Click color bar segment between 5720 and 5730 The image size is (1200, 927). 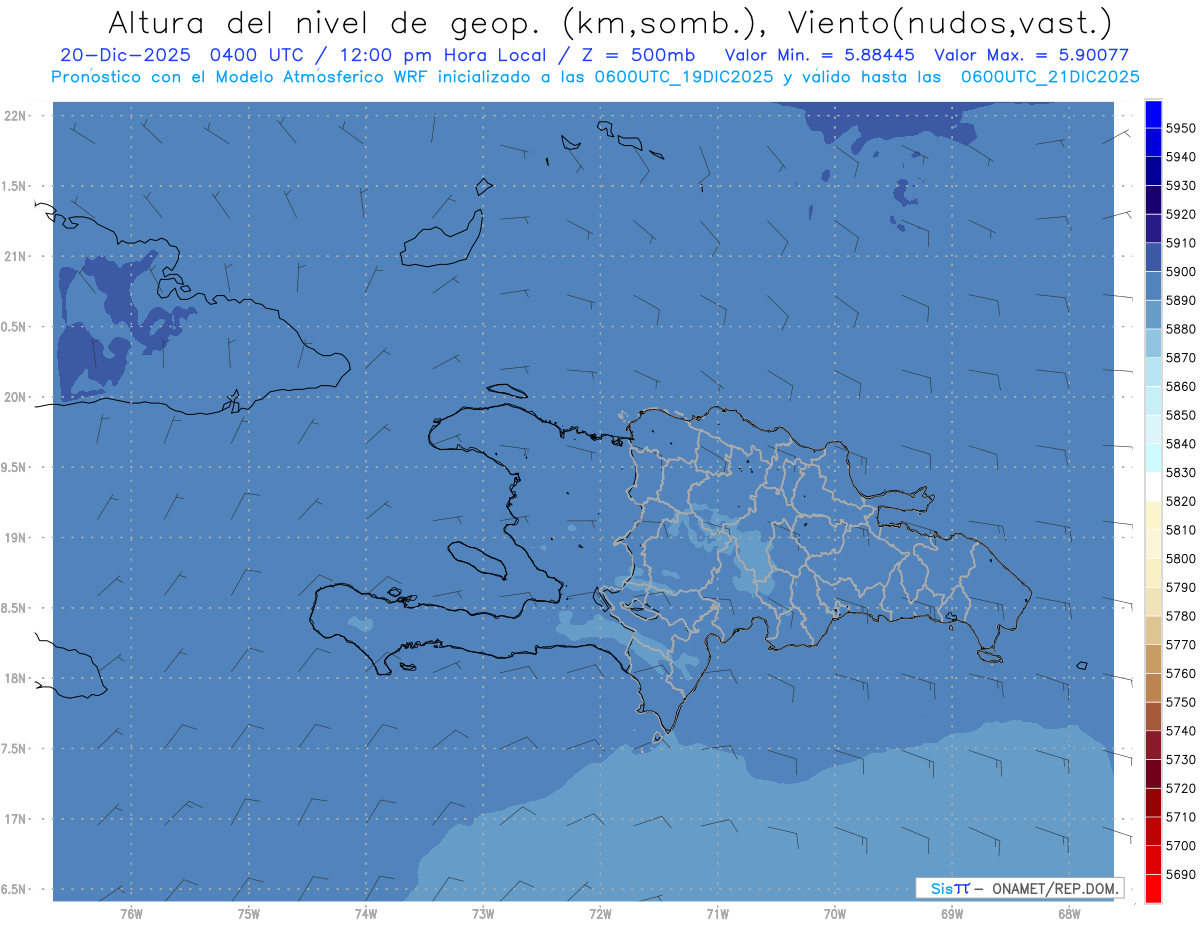1153,774
